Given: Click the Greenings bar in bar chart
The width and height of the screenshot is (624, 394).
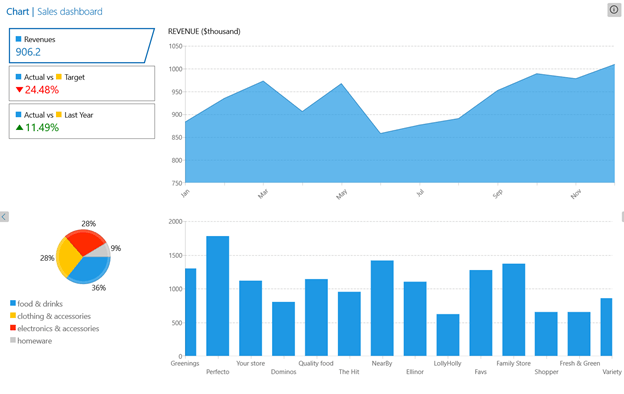Looking at the screenshot, I should coord(191,312).
